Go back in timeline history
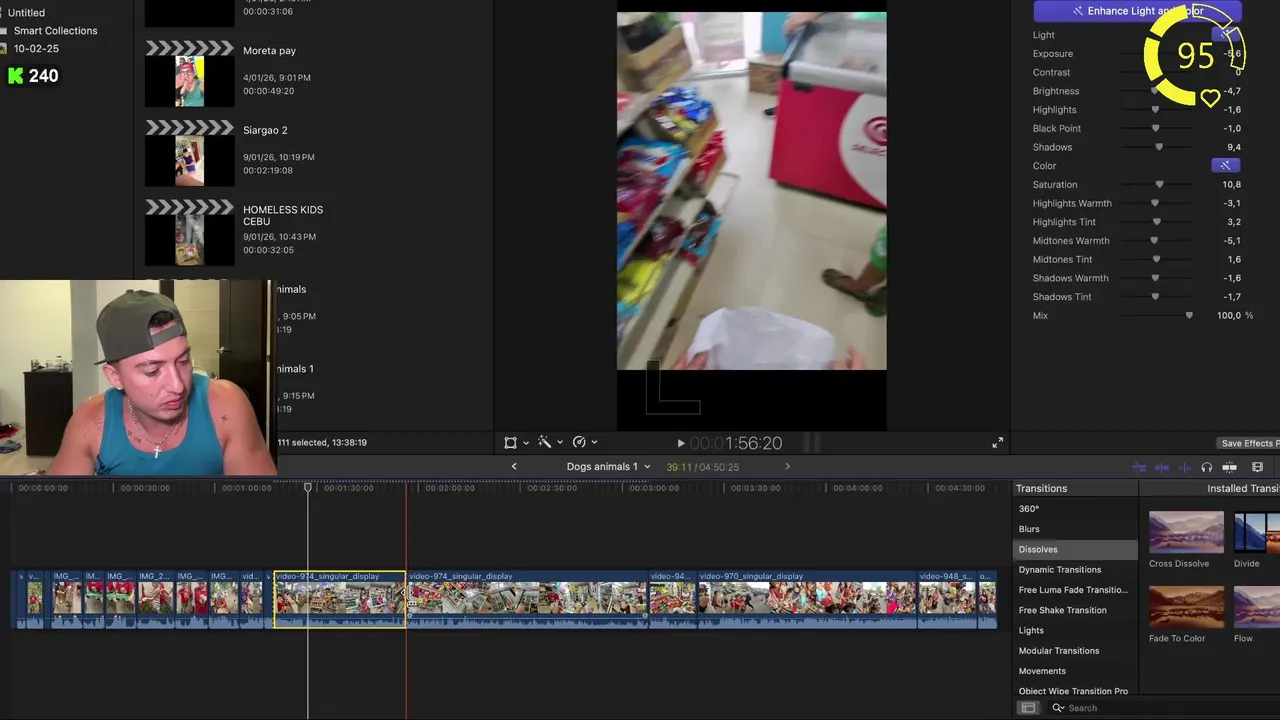 click(x=514, y=466)
